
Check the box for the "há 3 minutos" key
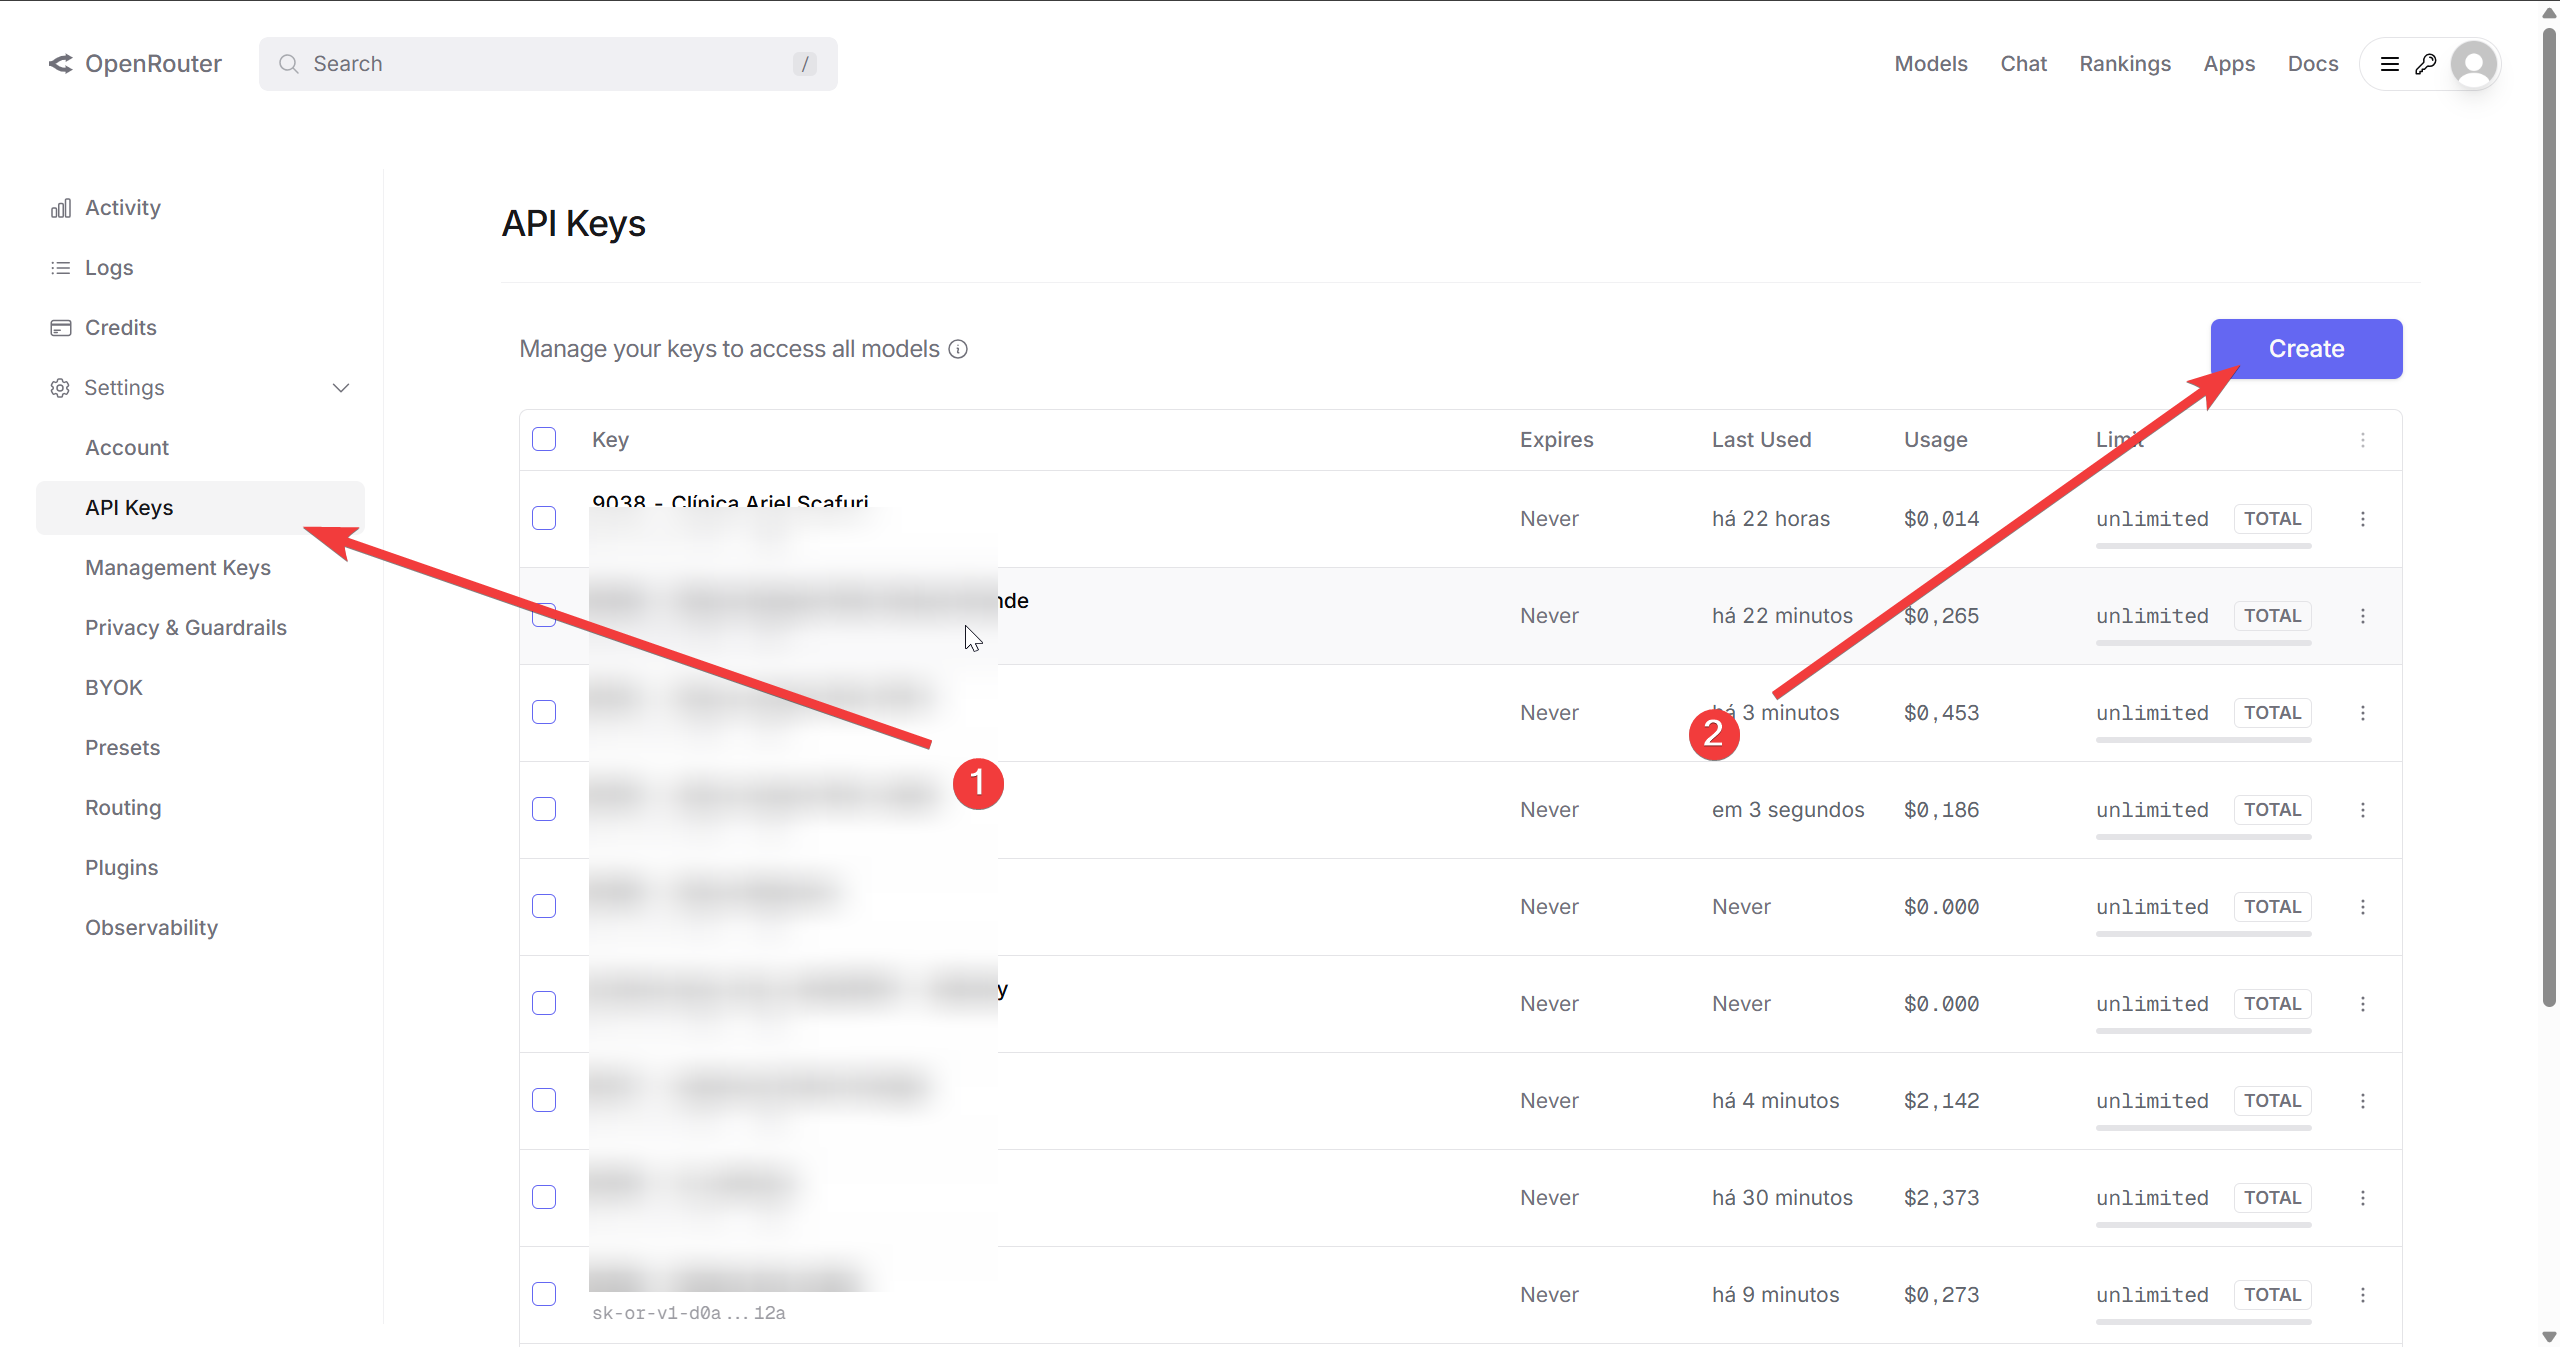point(544,712)
